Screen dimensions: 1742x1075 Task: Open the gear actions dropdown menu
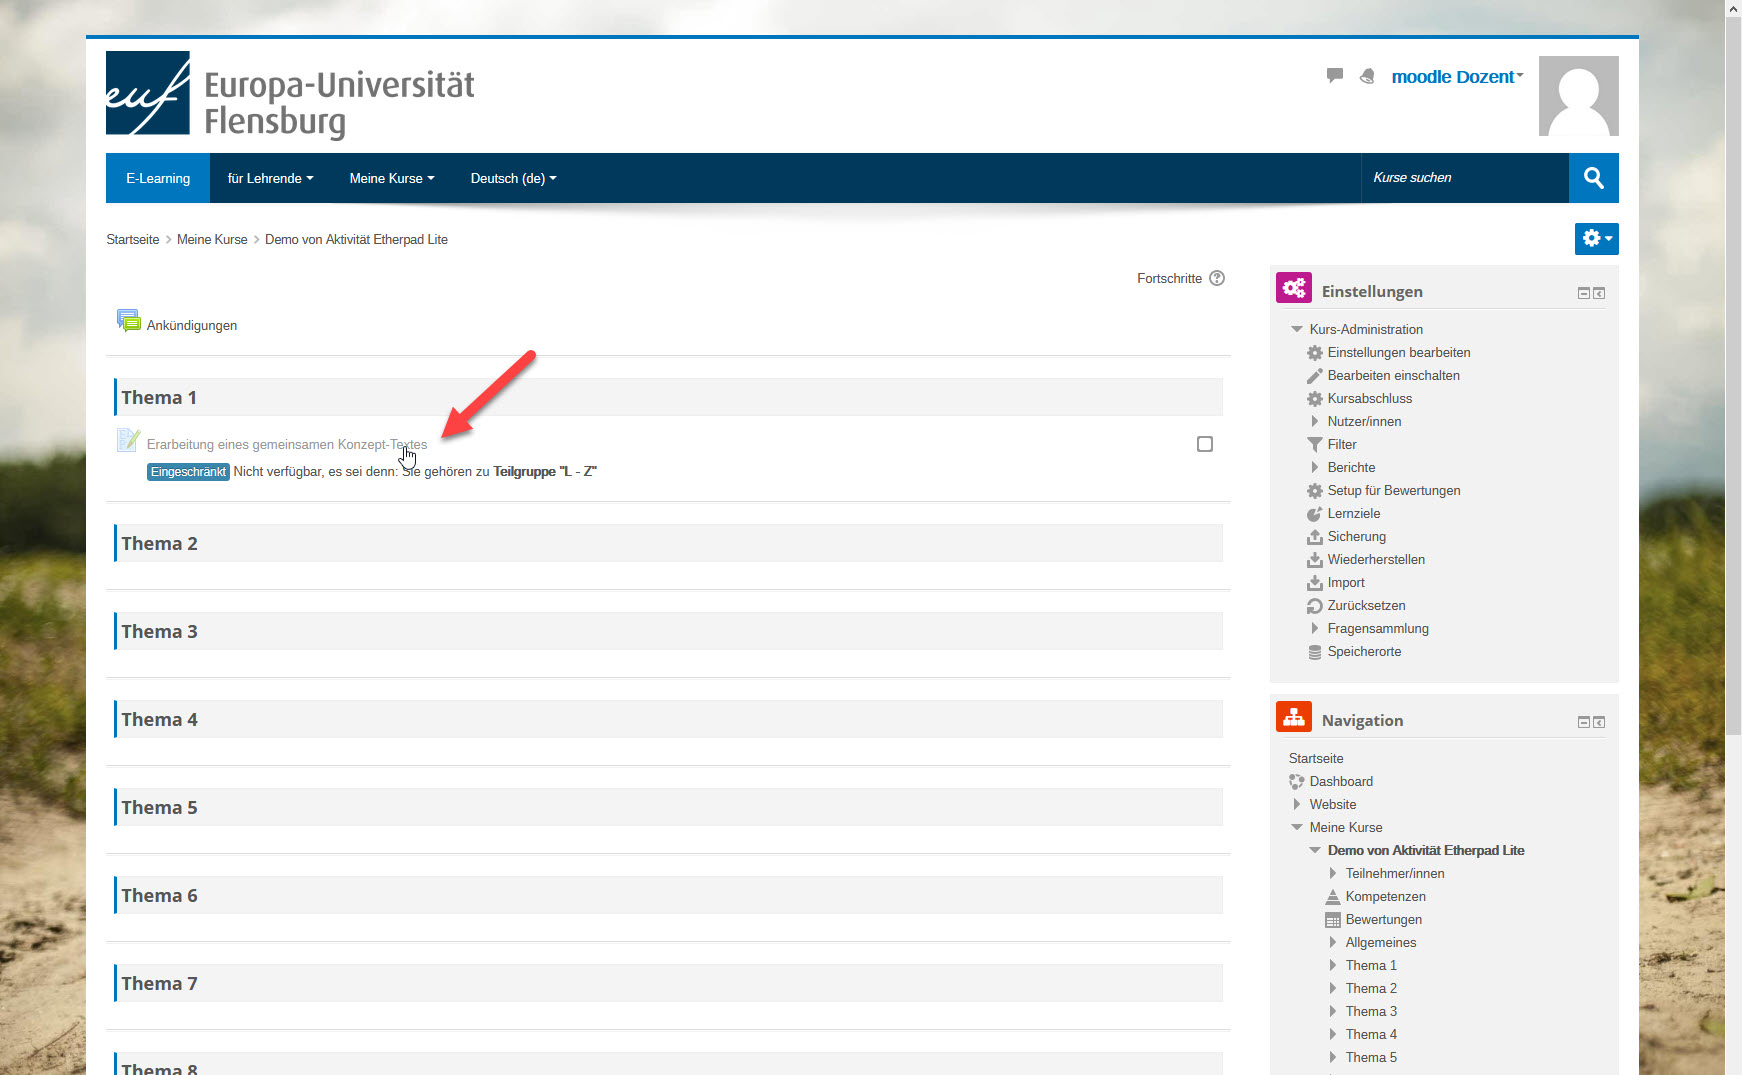1596,239
